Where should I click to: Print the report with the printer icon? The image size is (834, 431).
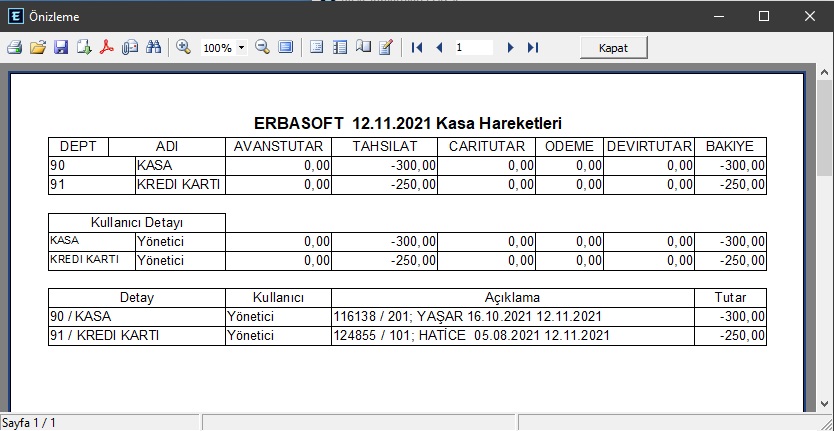pyautogui.click(x=15, y=47)
